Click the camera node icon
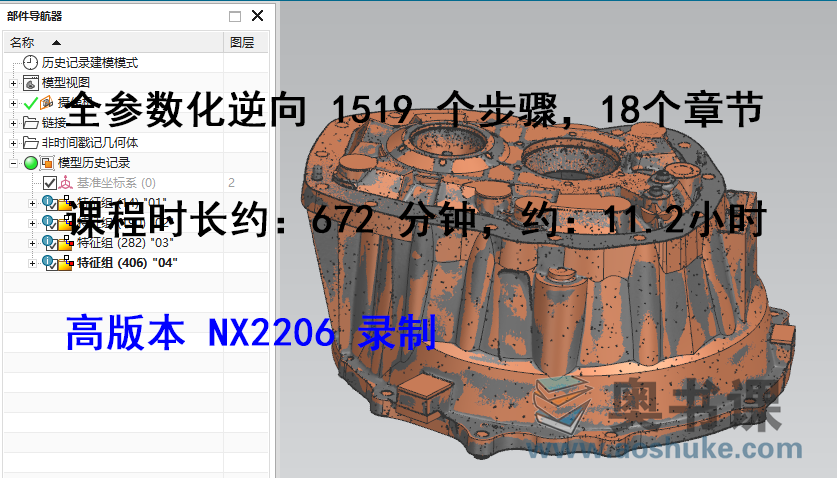This screenshot has height=478, width=837. [46, 102]
